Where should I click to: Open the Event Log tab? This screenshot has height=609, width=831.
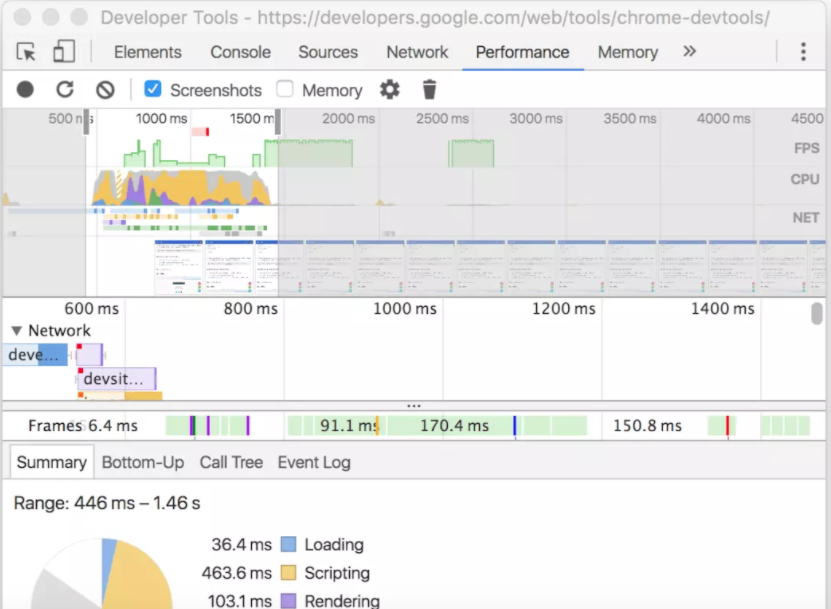point(314,462)
